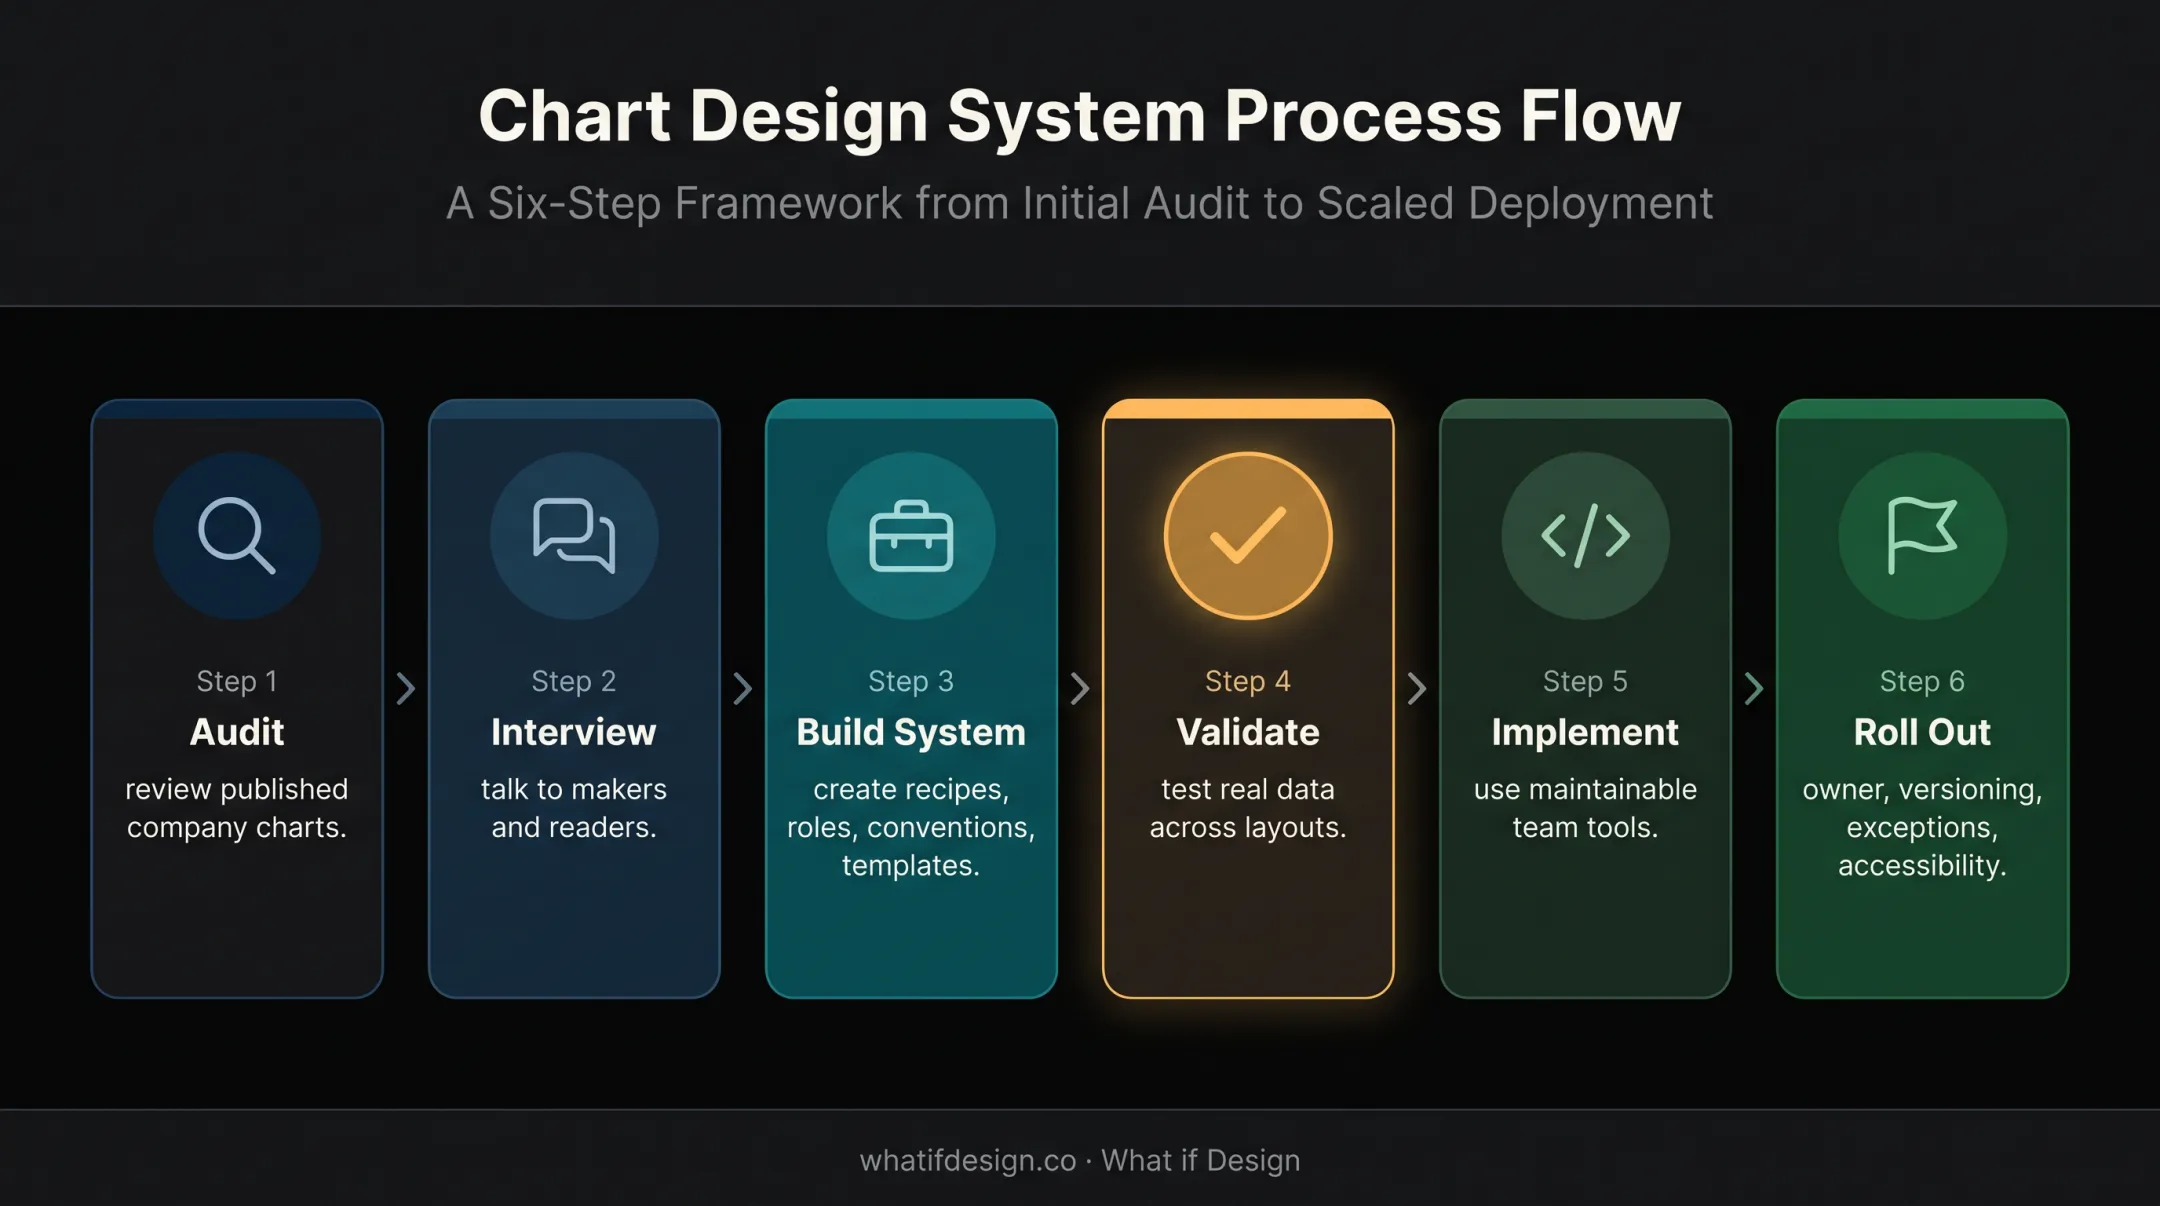Select the 'Implement' card heading
Image resolution: width=2160 pixels, height=1206 pixels.
pos(1585,733)
